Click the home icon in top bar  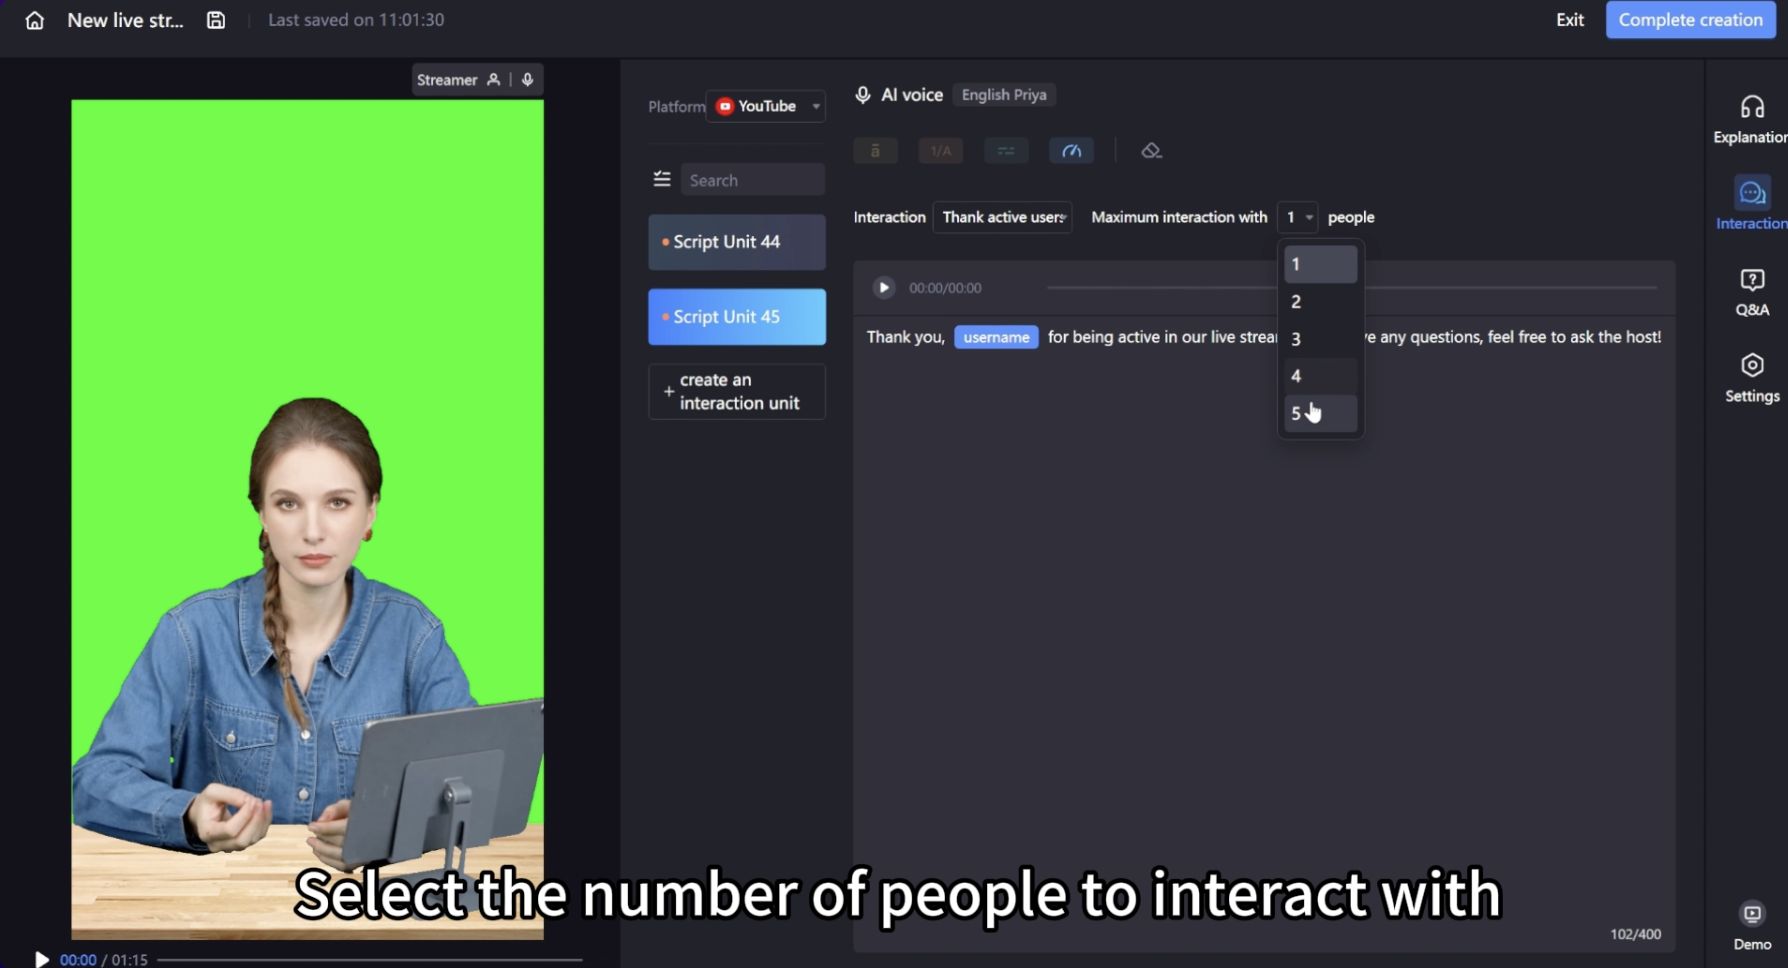[35, 20]
